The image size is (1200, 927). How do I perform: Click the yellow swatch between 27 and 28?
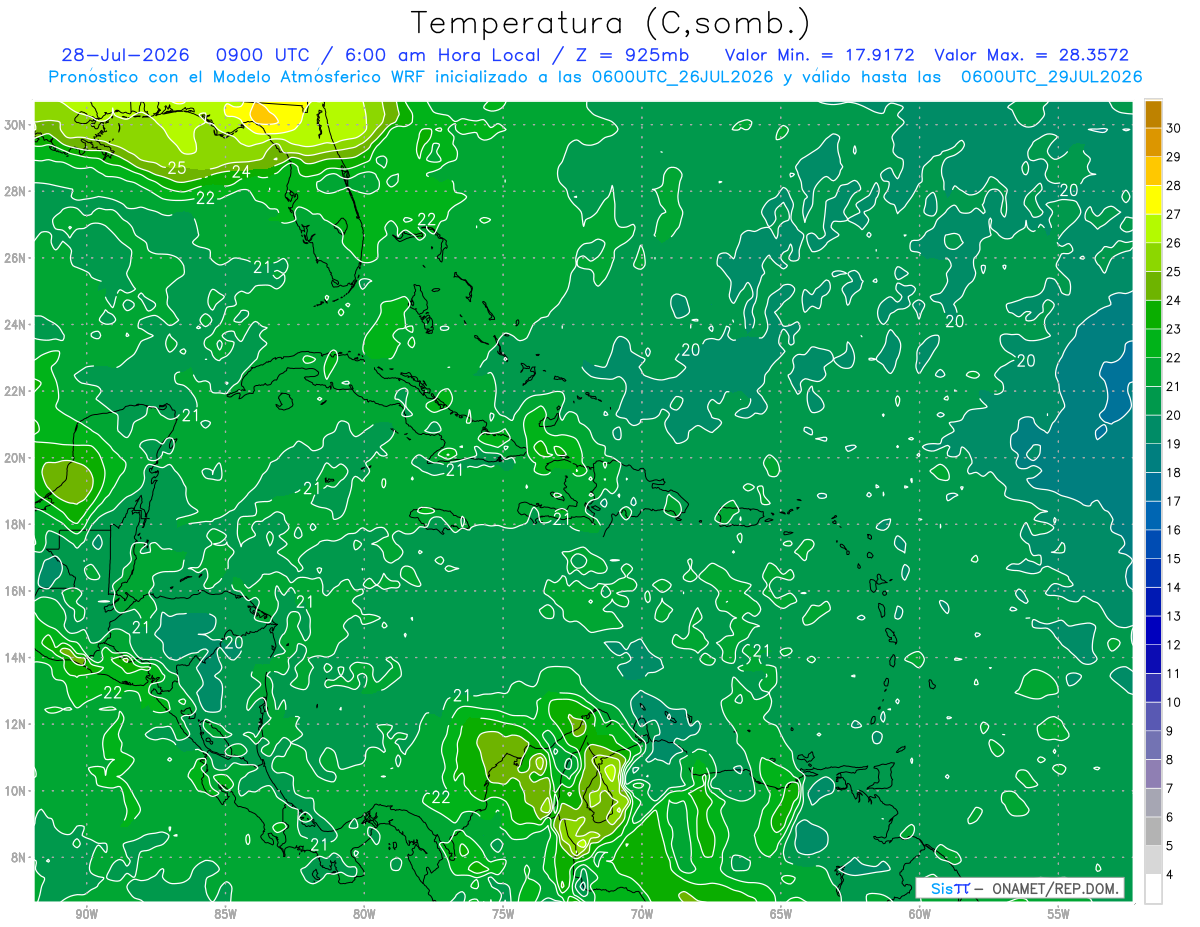point(1154,200)
